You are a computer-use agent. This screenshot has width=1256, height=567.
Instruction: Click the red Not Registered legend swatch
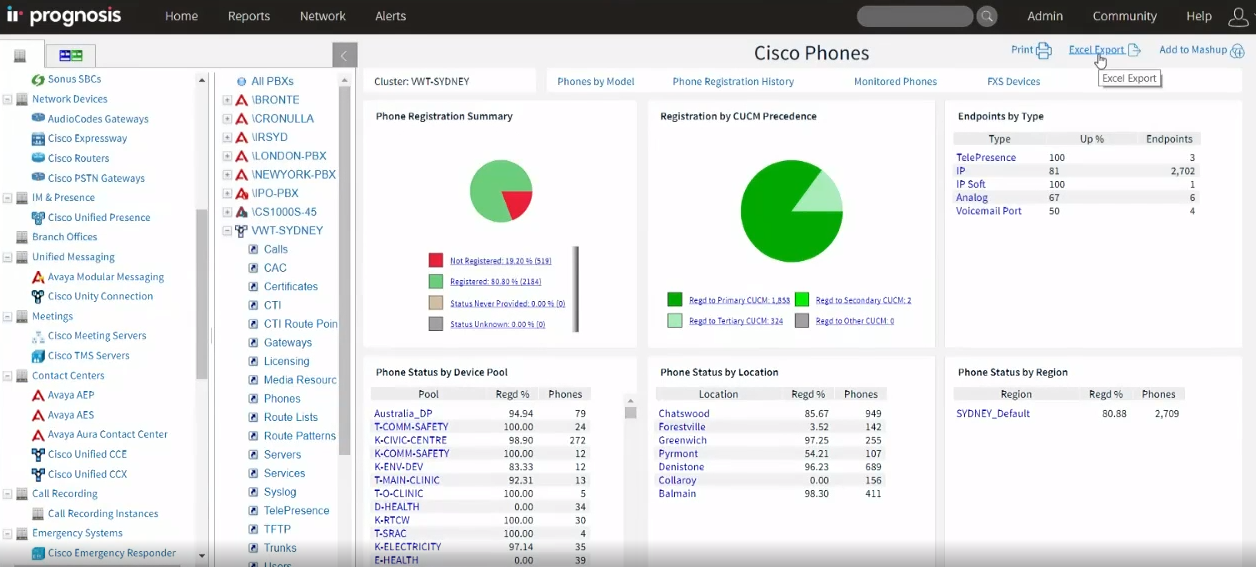[x=436, y=260]
